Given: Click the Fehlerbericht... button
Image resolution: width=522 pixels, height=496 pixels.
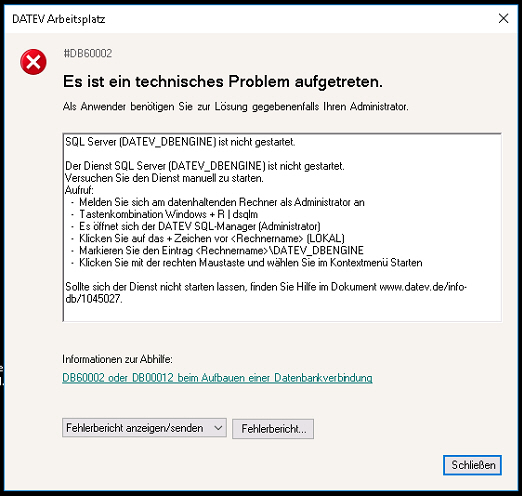Looking at the screenshot, I should (x=273, y=429).
